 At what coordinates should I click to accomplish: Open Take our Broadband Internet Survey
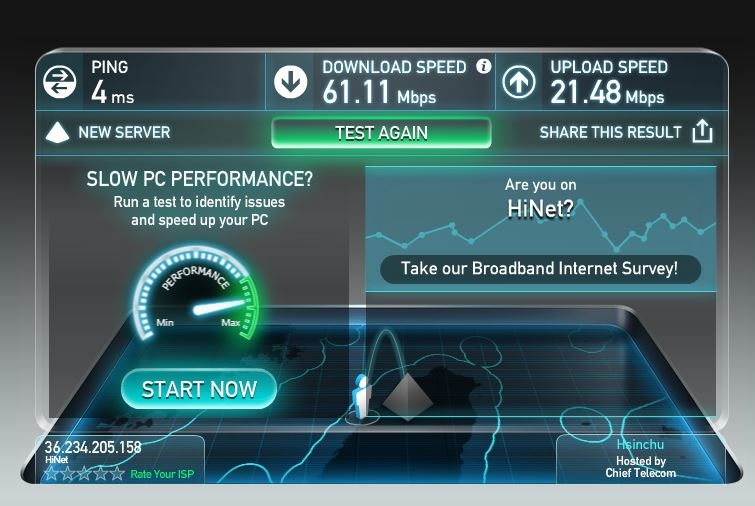pyautogui.click(x=540, y=269)
